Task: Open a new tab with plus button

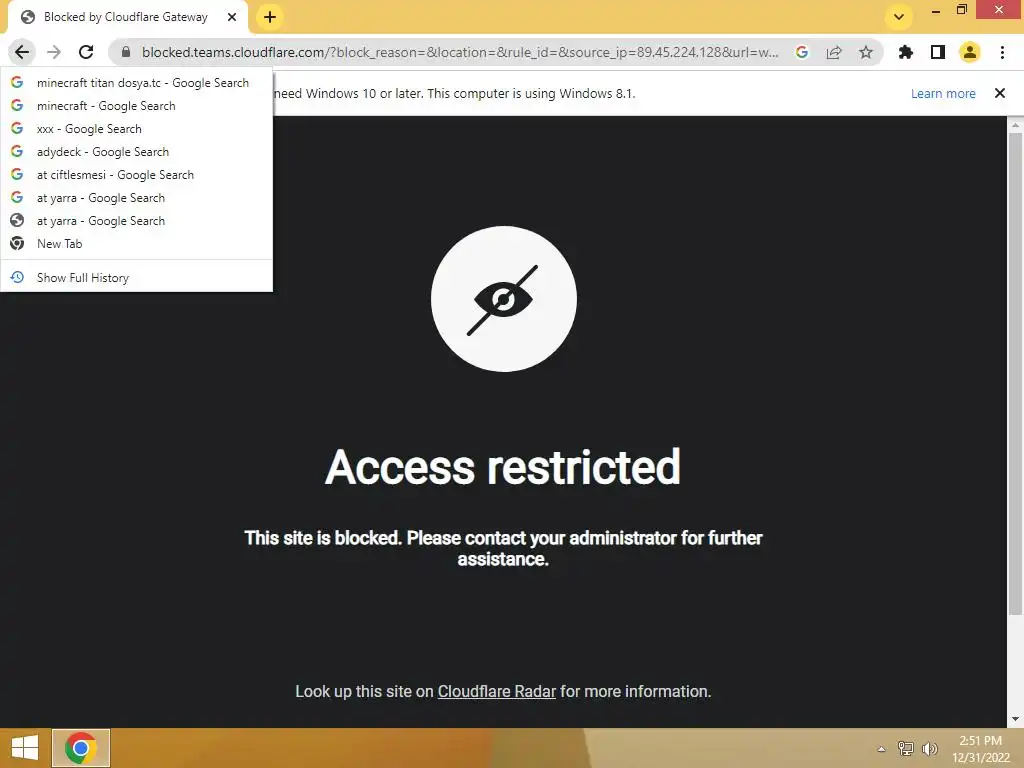Action: click(270, 17)
